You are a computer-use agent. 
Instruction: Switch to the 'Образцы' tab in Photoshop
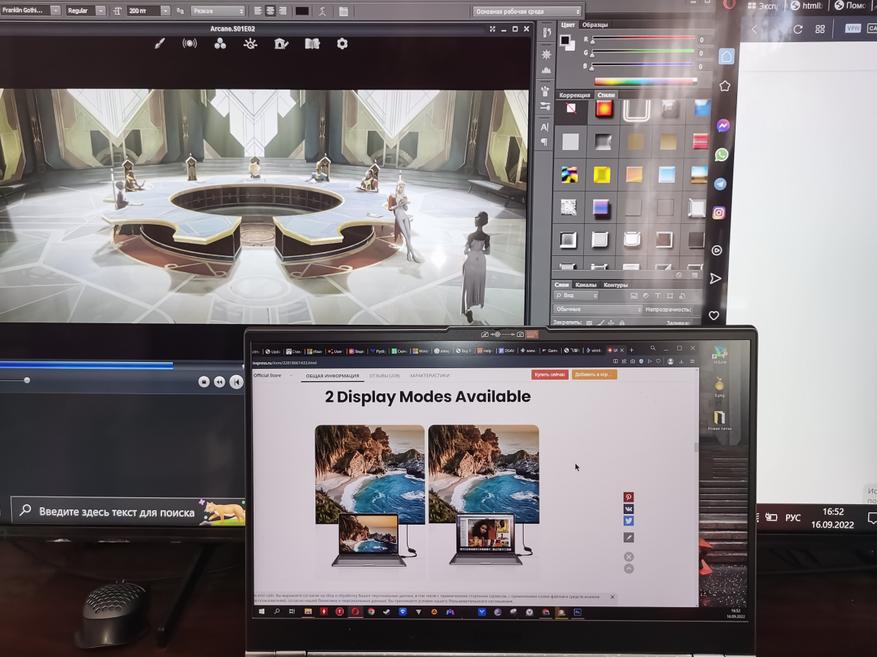click(x=595, y=25)
